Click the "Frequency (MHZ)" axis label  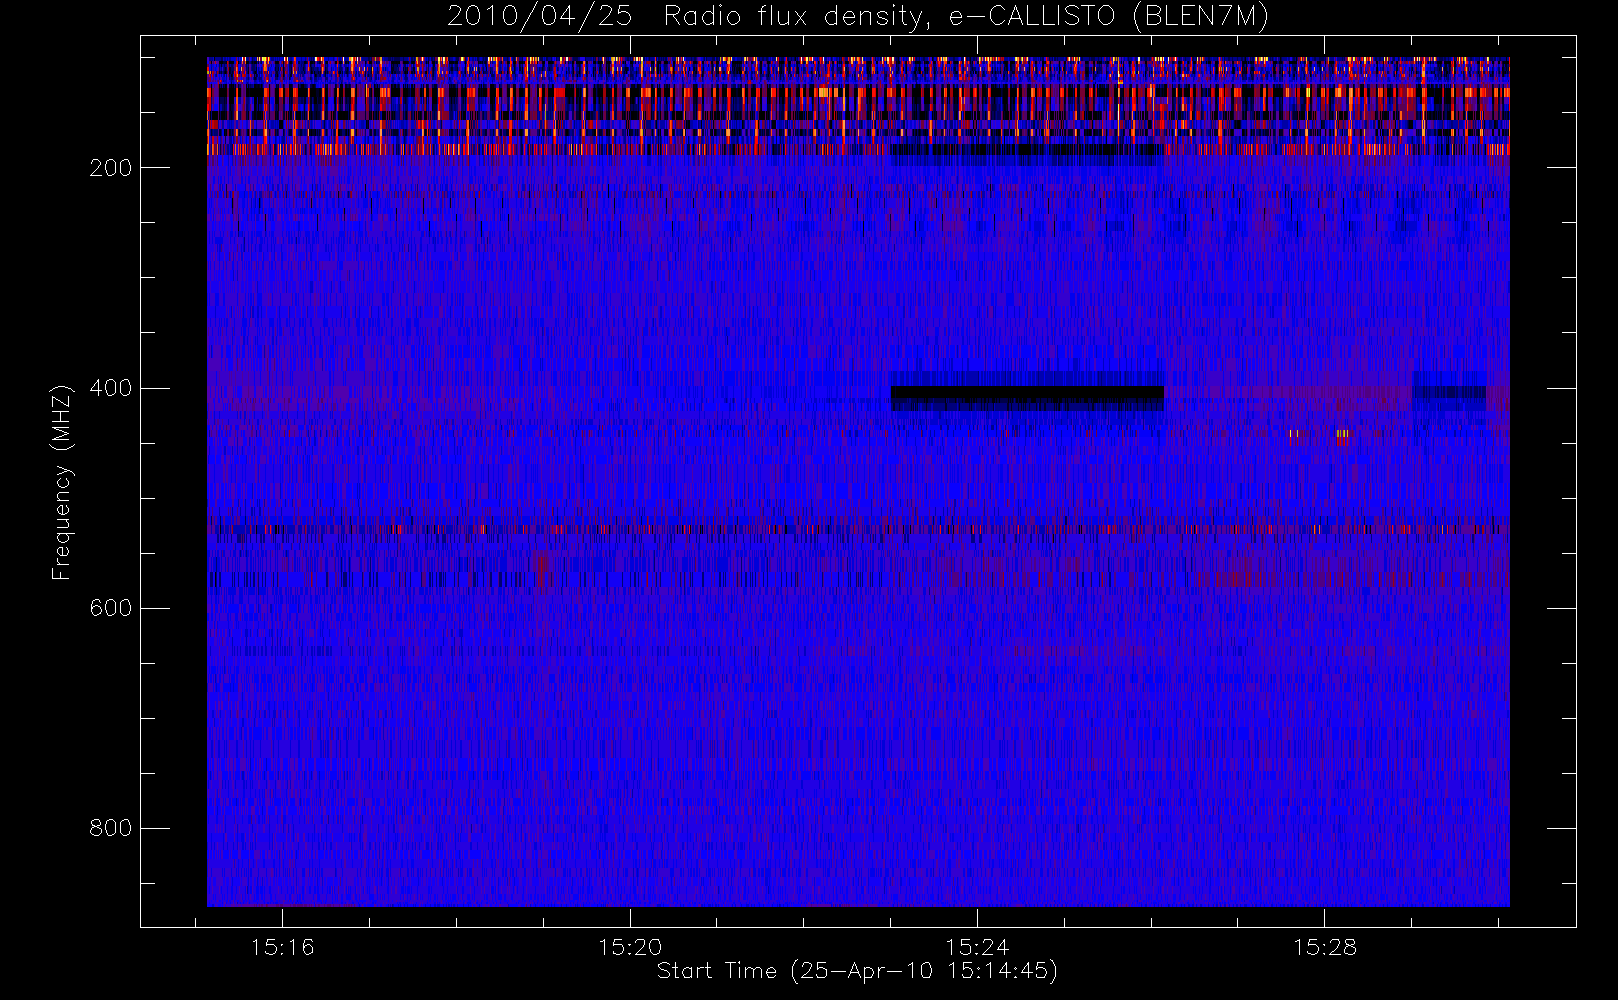62,482
